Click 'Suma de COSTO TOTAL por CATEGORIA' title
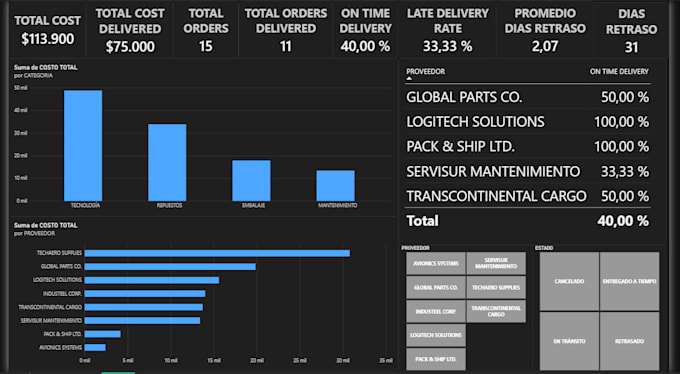The height and width of the screenshot is (374, 680). 46,71
